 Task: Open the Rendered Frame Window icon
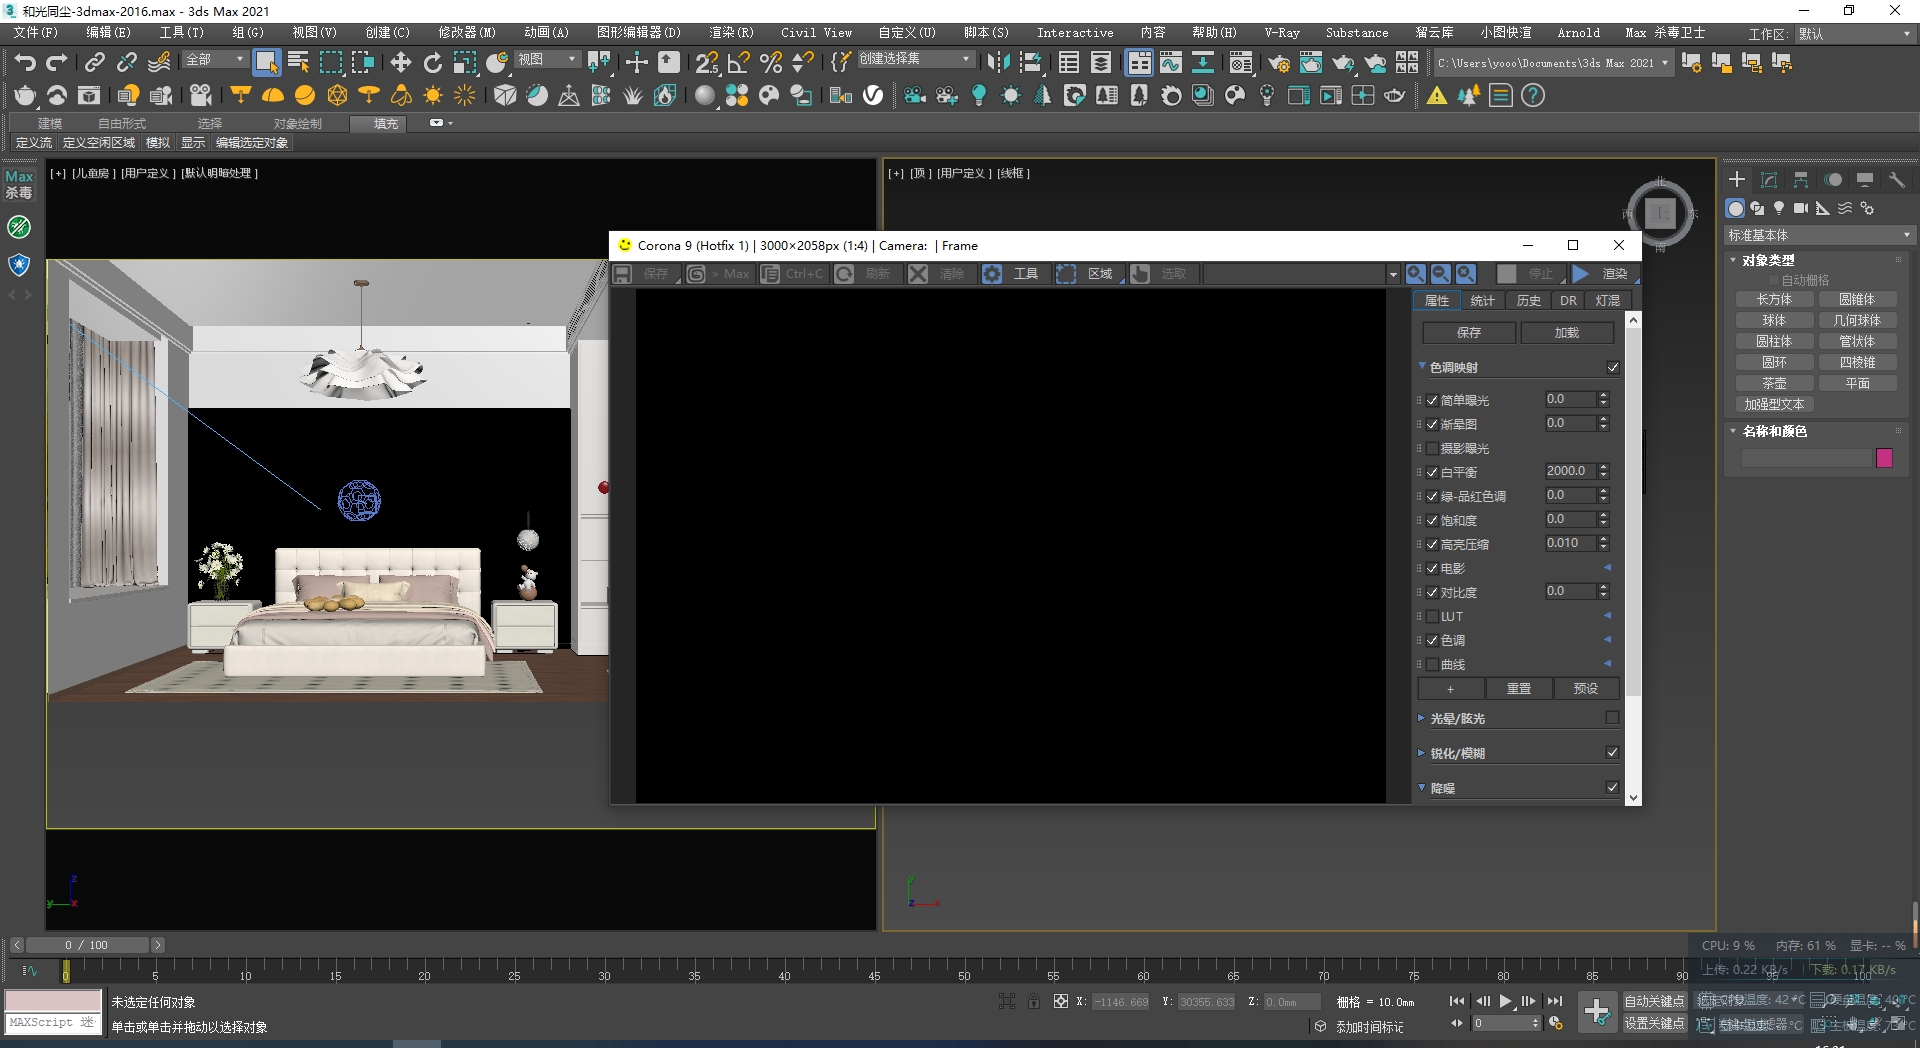pyautogui.click(x=1310, y=63)
